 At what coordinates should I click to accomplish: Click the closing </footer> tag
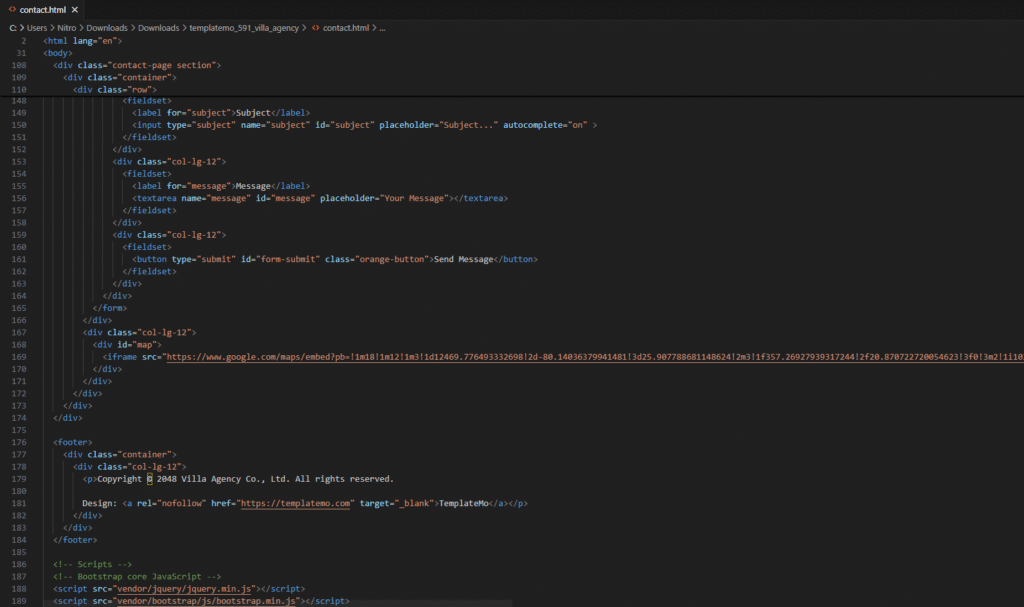point(75,540)
